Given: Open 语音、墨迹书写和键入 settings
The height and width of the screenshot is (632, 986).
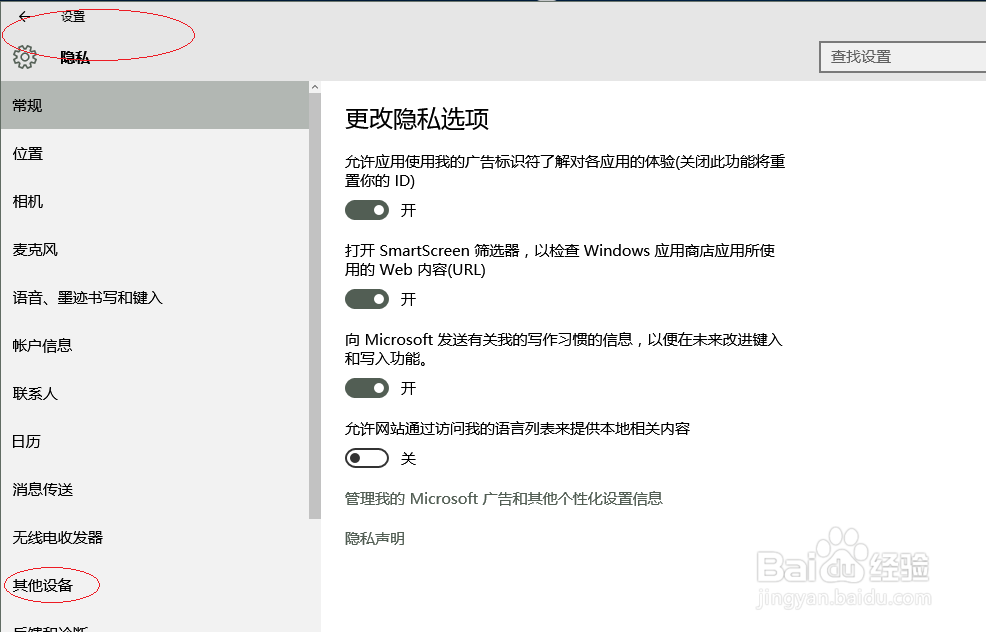Looking at the screenshot, I should coord(155,297).
